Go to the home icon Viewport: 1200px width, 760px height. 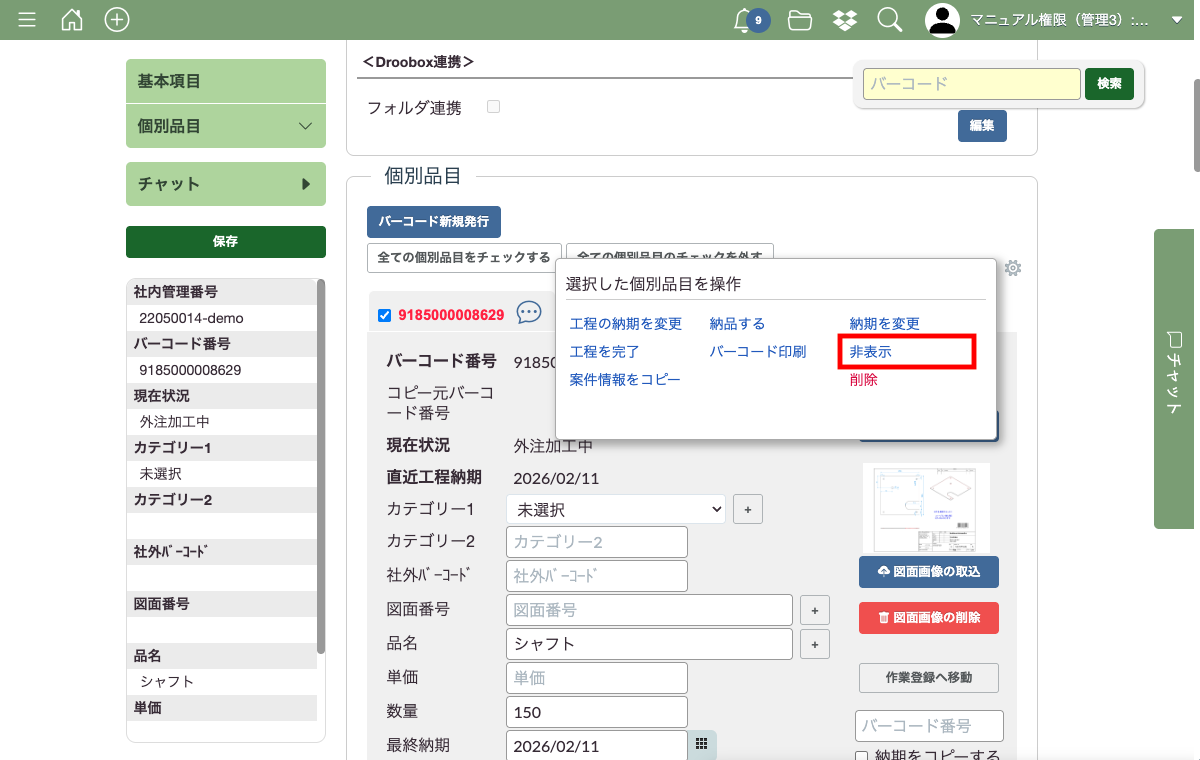72,20
